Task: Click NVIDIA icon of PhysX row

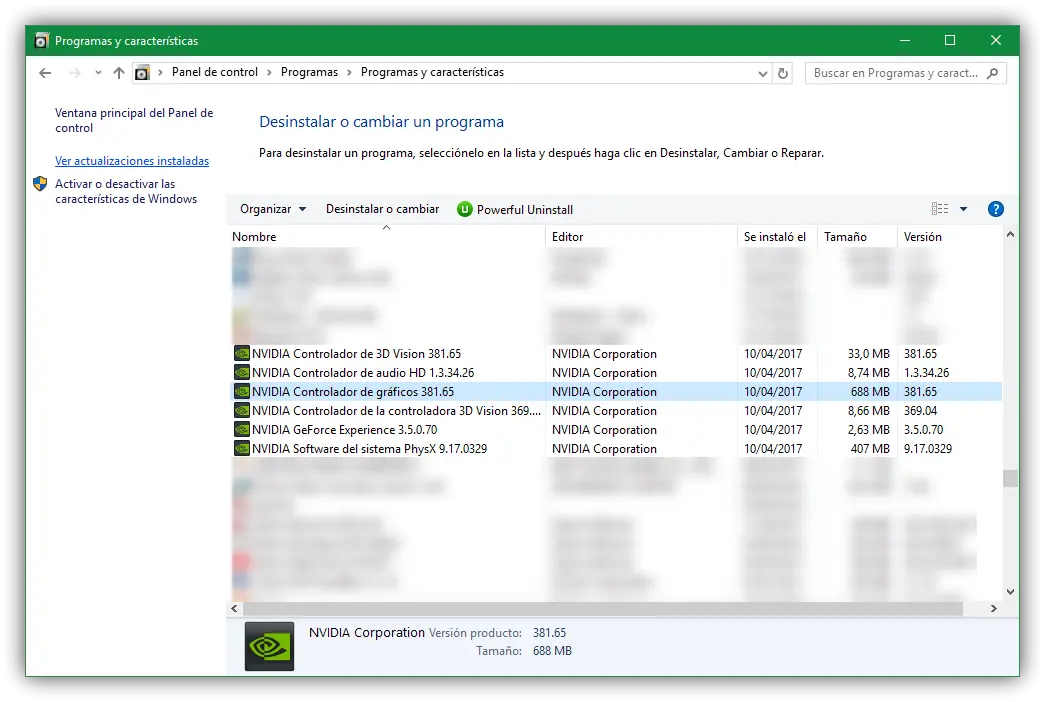Action: click(x=241, y=449)
